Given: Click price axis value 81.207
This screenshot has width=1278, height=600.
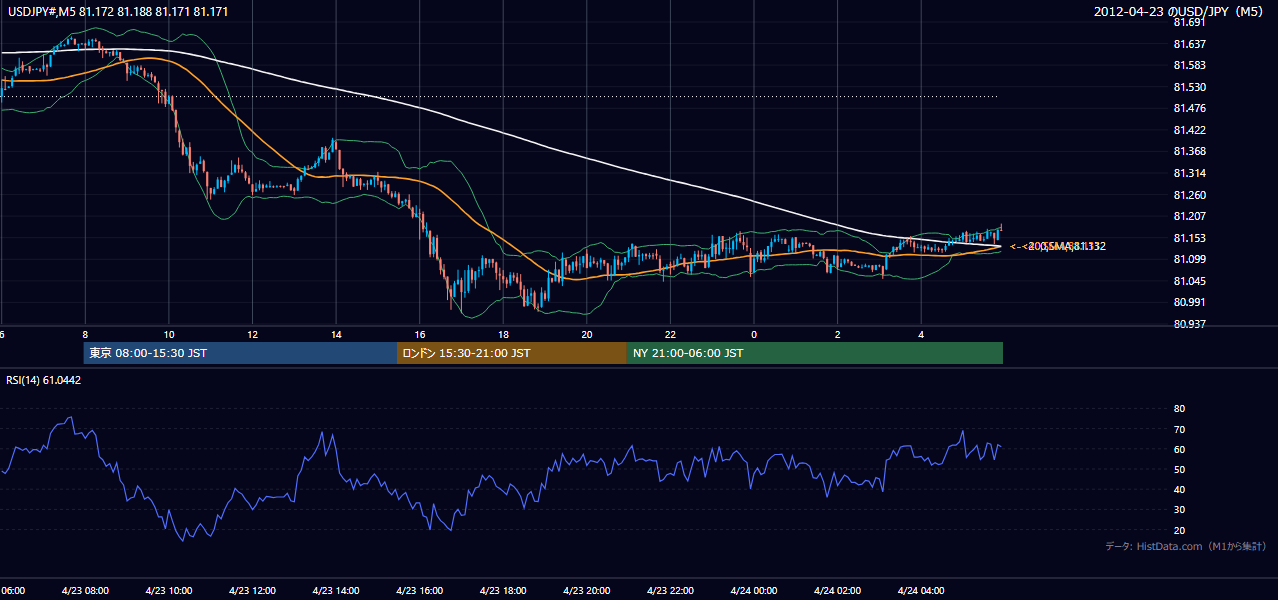Looking at the screenshot, I should click(x=1189, y=216).
